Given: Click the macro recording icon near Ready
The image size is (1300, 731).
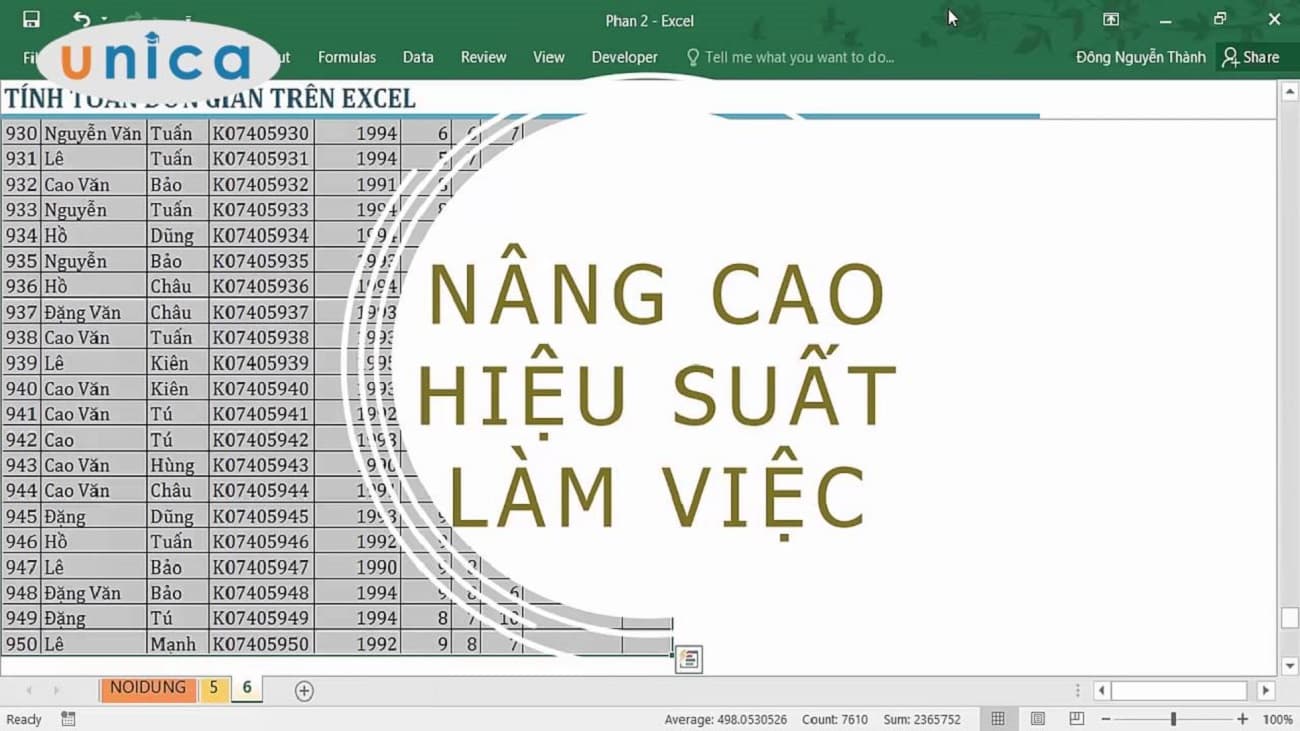Looking at the screenshot, I should [68, 719].
